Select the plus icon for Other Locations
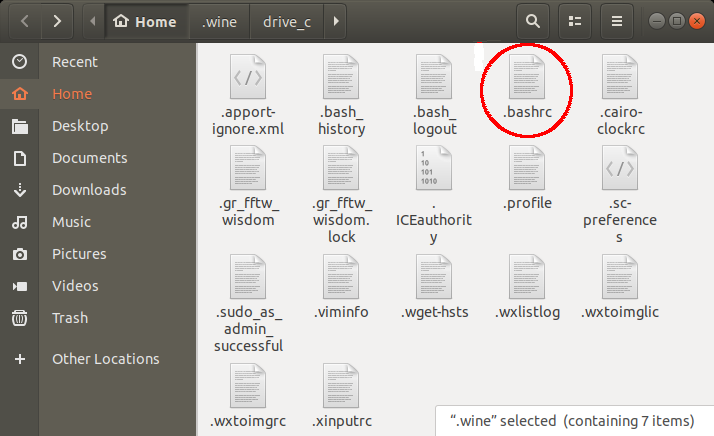The width and height of the screenshot is (714, 436). pos(20,359)
